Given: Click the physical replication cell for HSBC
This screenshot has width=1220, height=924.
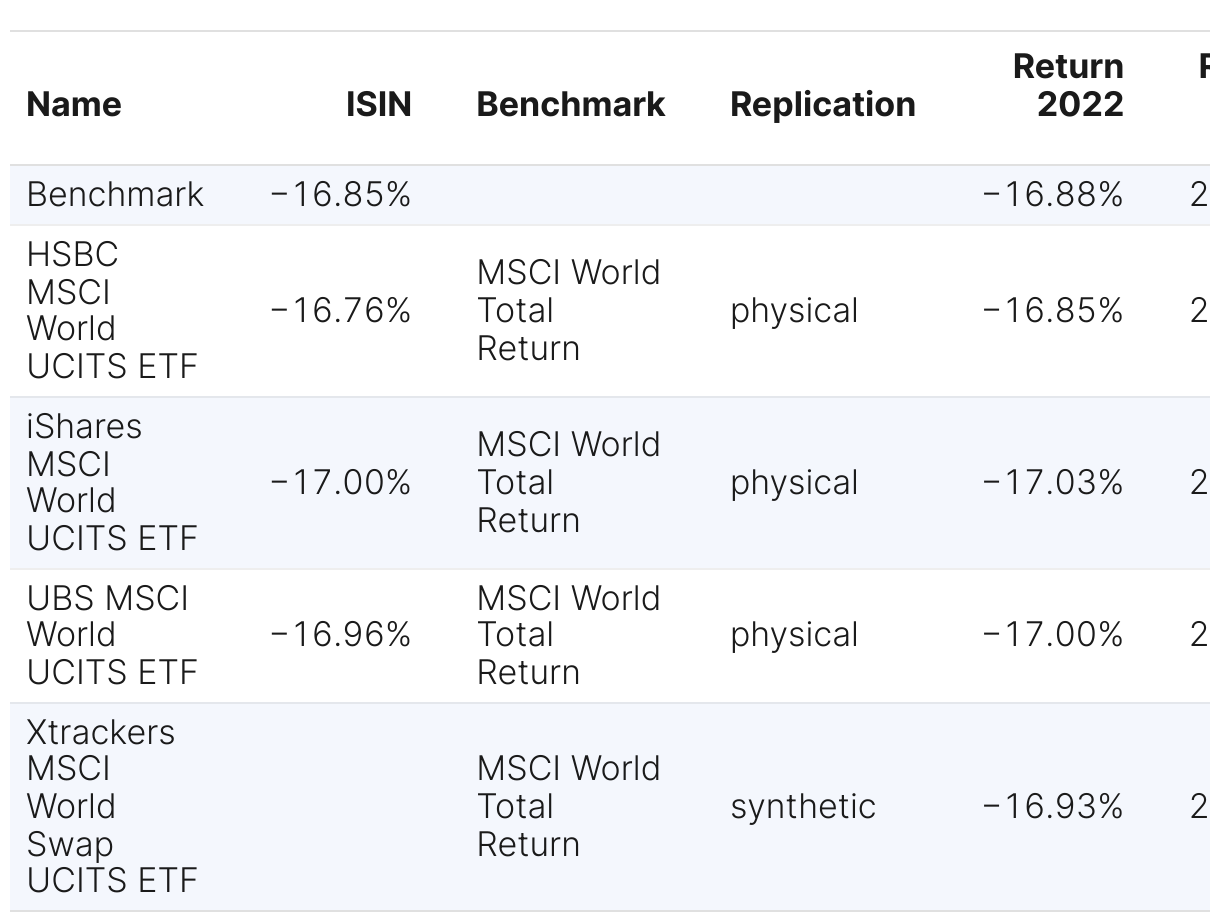Looking at the screenshot, I should (794, 311).
